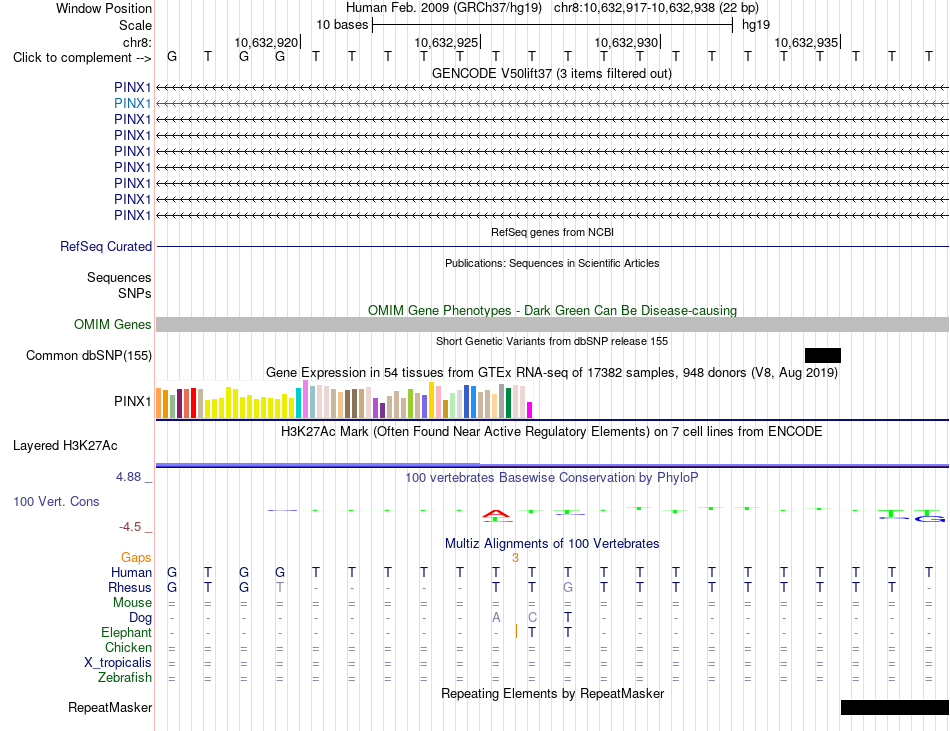
Task: Click the magenta last bar of GTEx chart
Action: click(530, 410)
